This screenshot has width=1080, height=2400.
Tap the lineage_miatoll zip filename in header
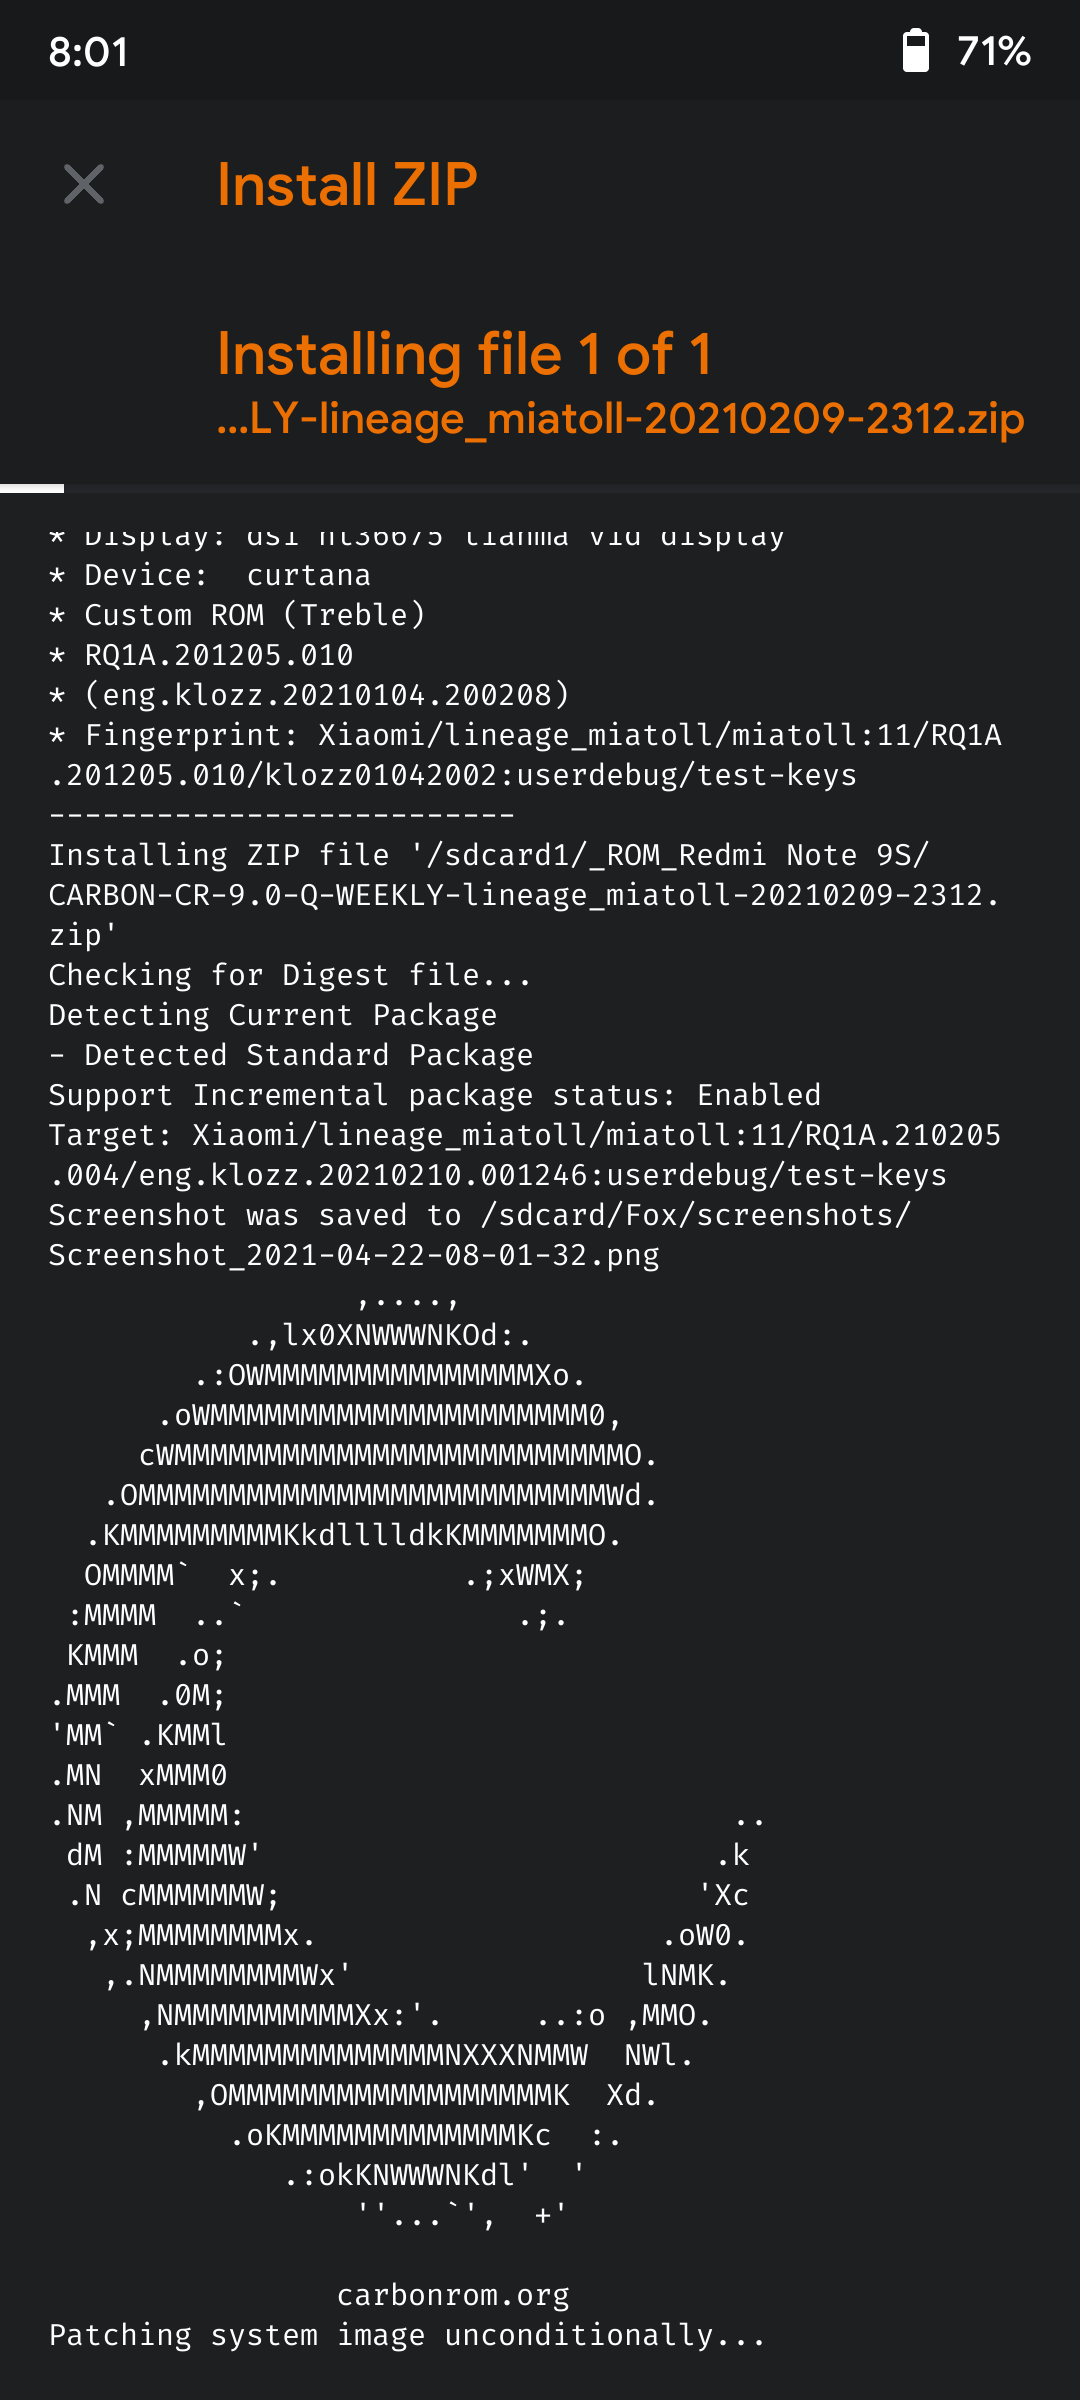pos(621,418)
